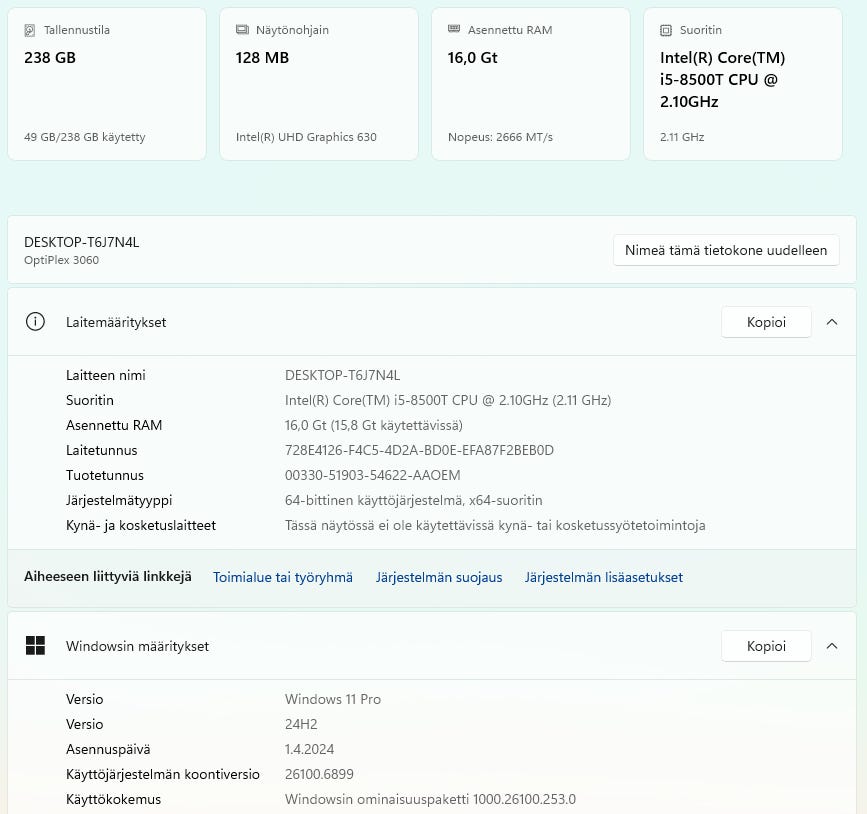Select the Windows 11 Pro version value
This screenshot has height=814, width=867.
click(x=333, y=699)
